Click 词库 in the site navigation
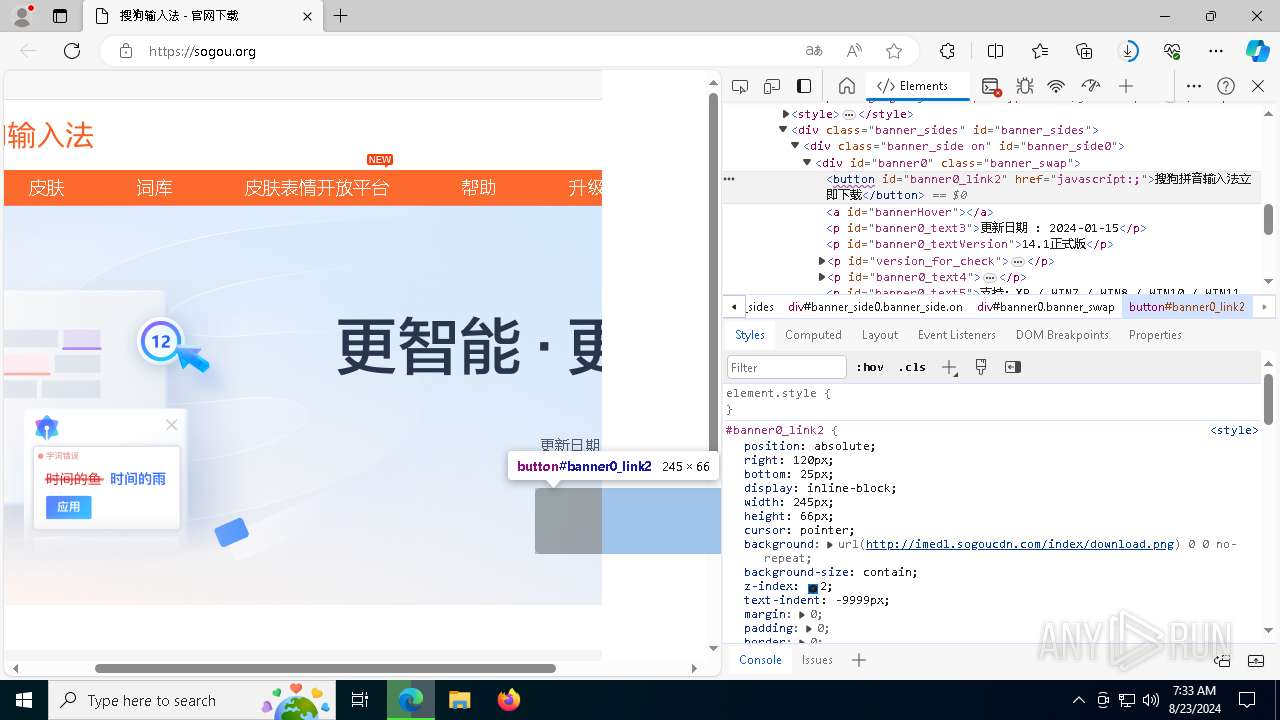 [x=154, y=188]
